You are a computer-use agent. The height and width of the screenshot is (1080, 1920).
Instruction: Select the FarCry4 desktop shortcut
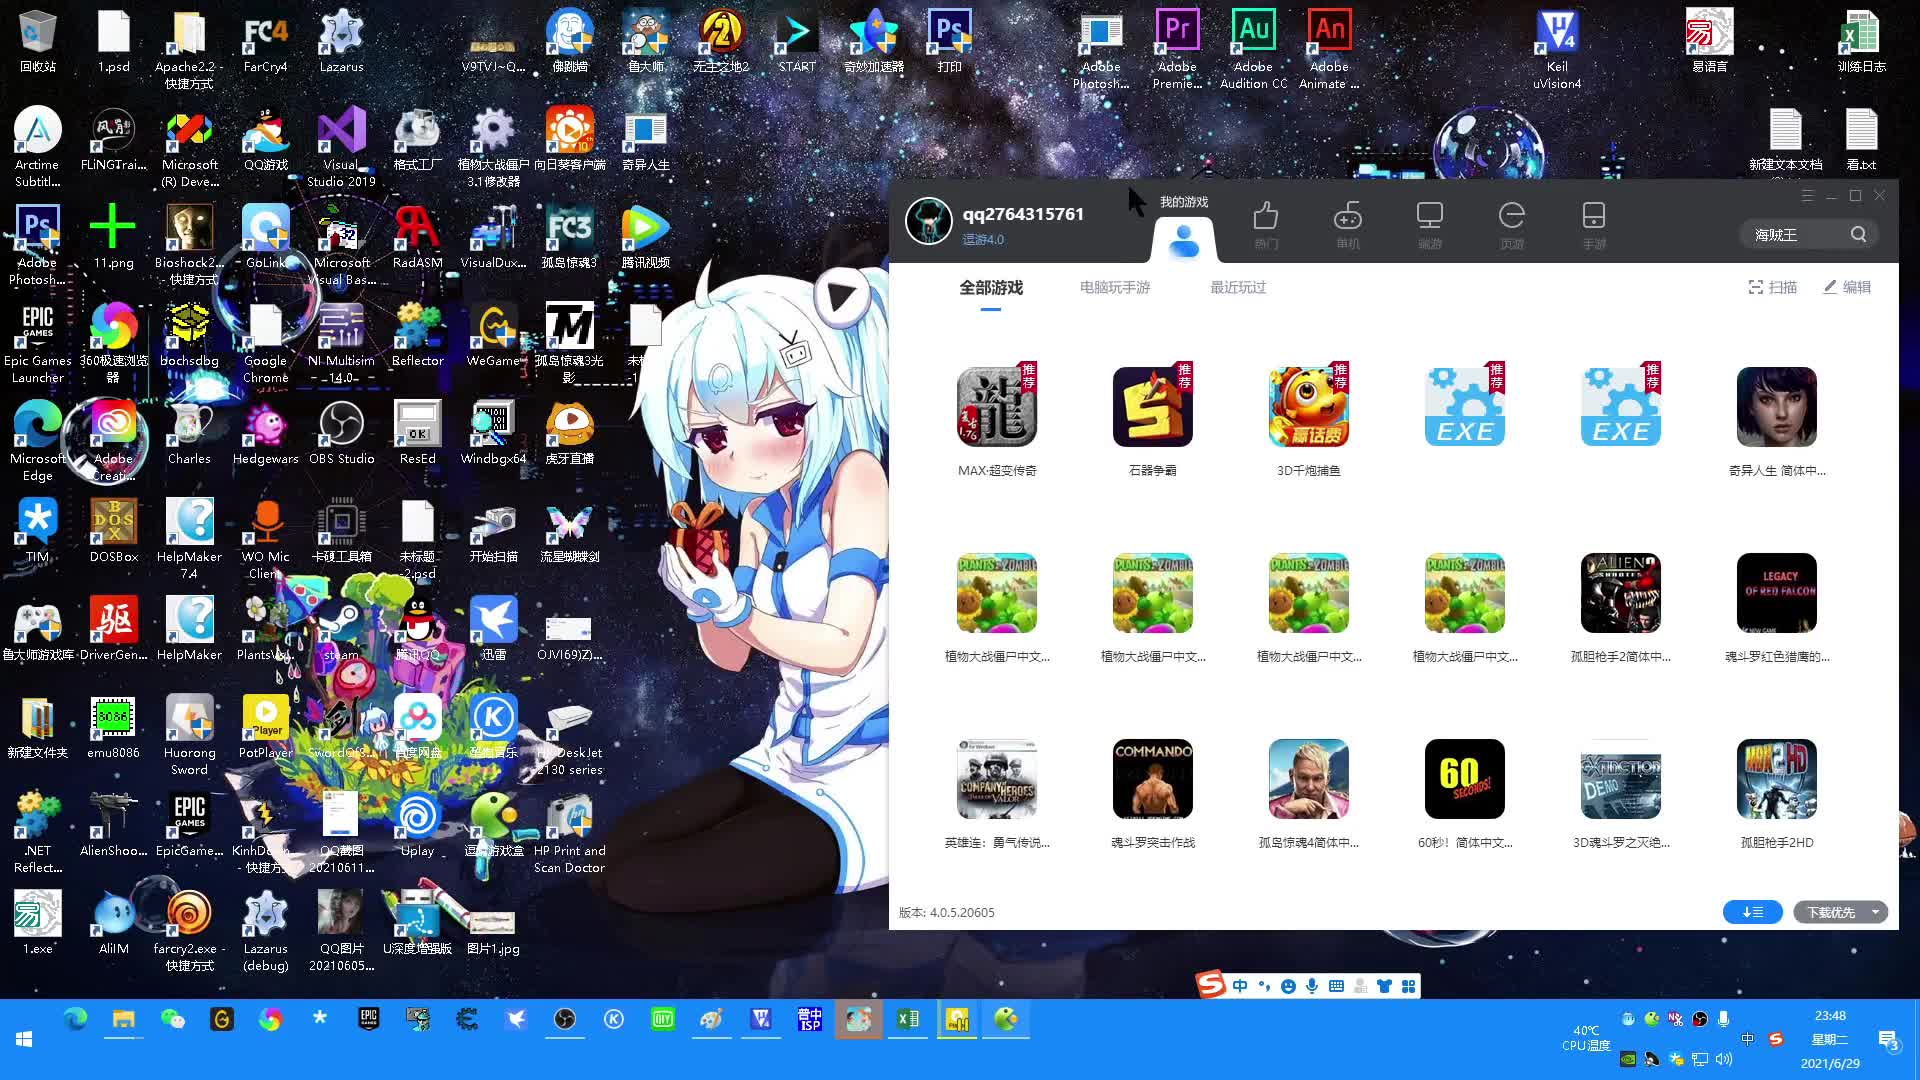tap(265, 42)
